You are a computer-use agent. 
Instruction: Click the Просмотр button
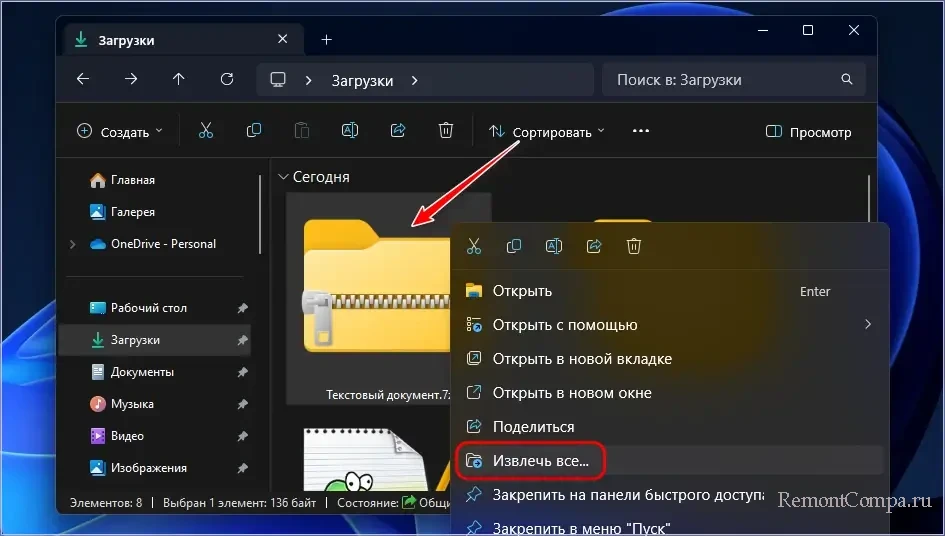(x=808, y=132)
